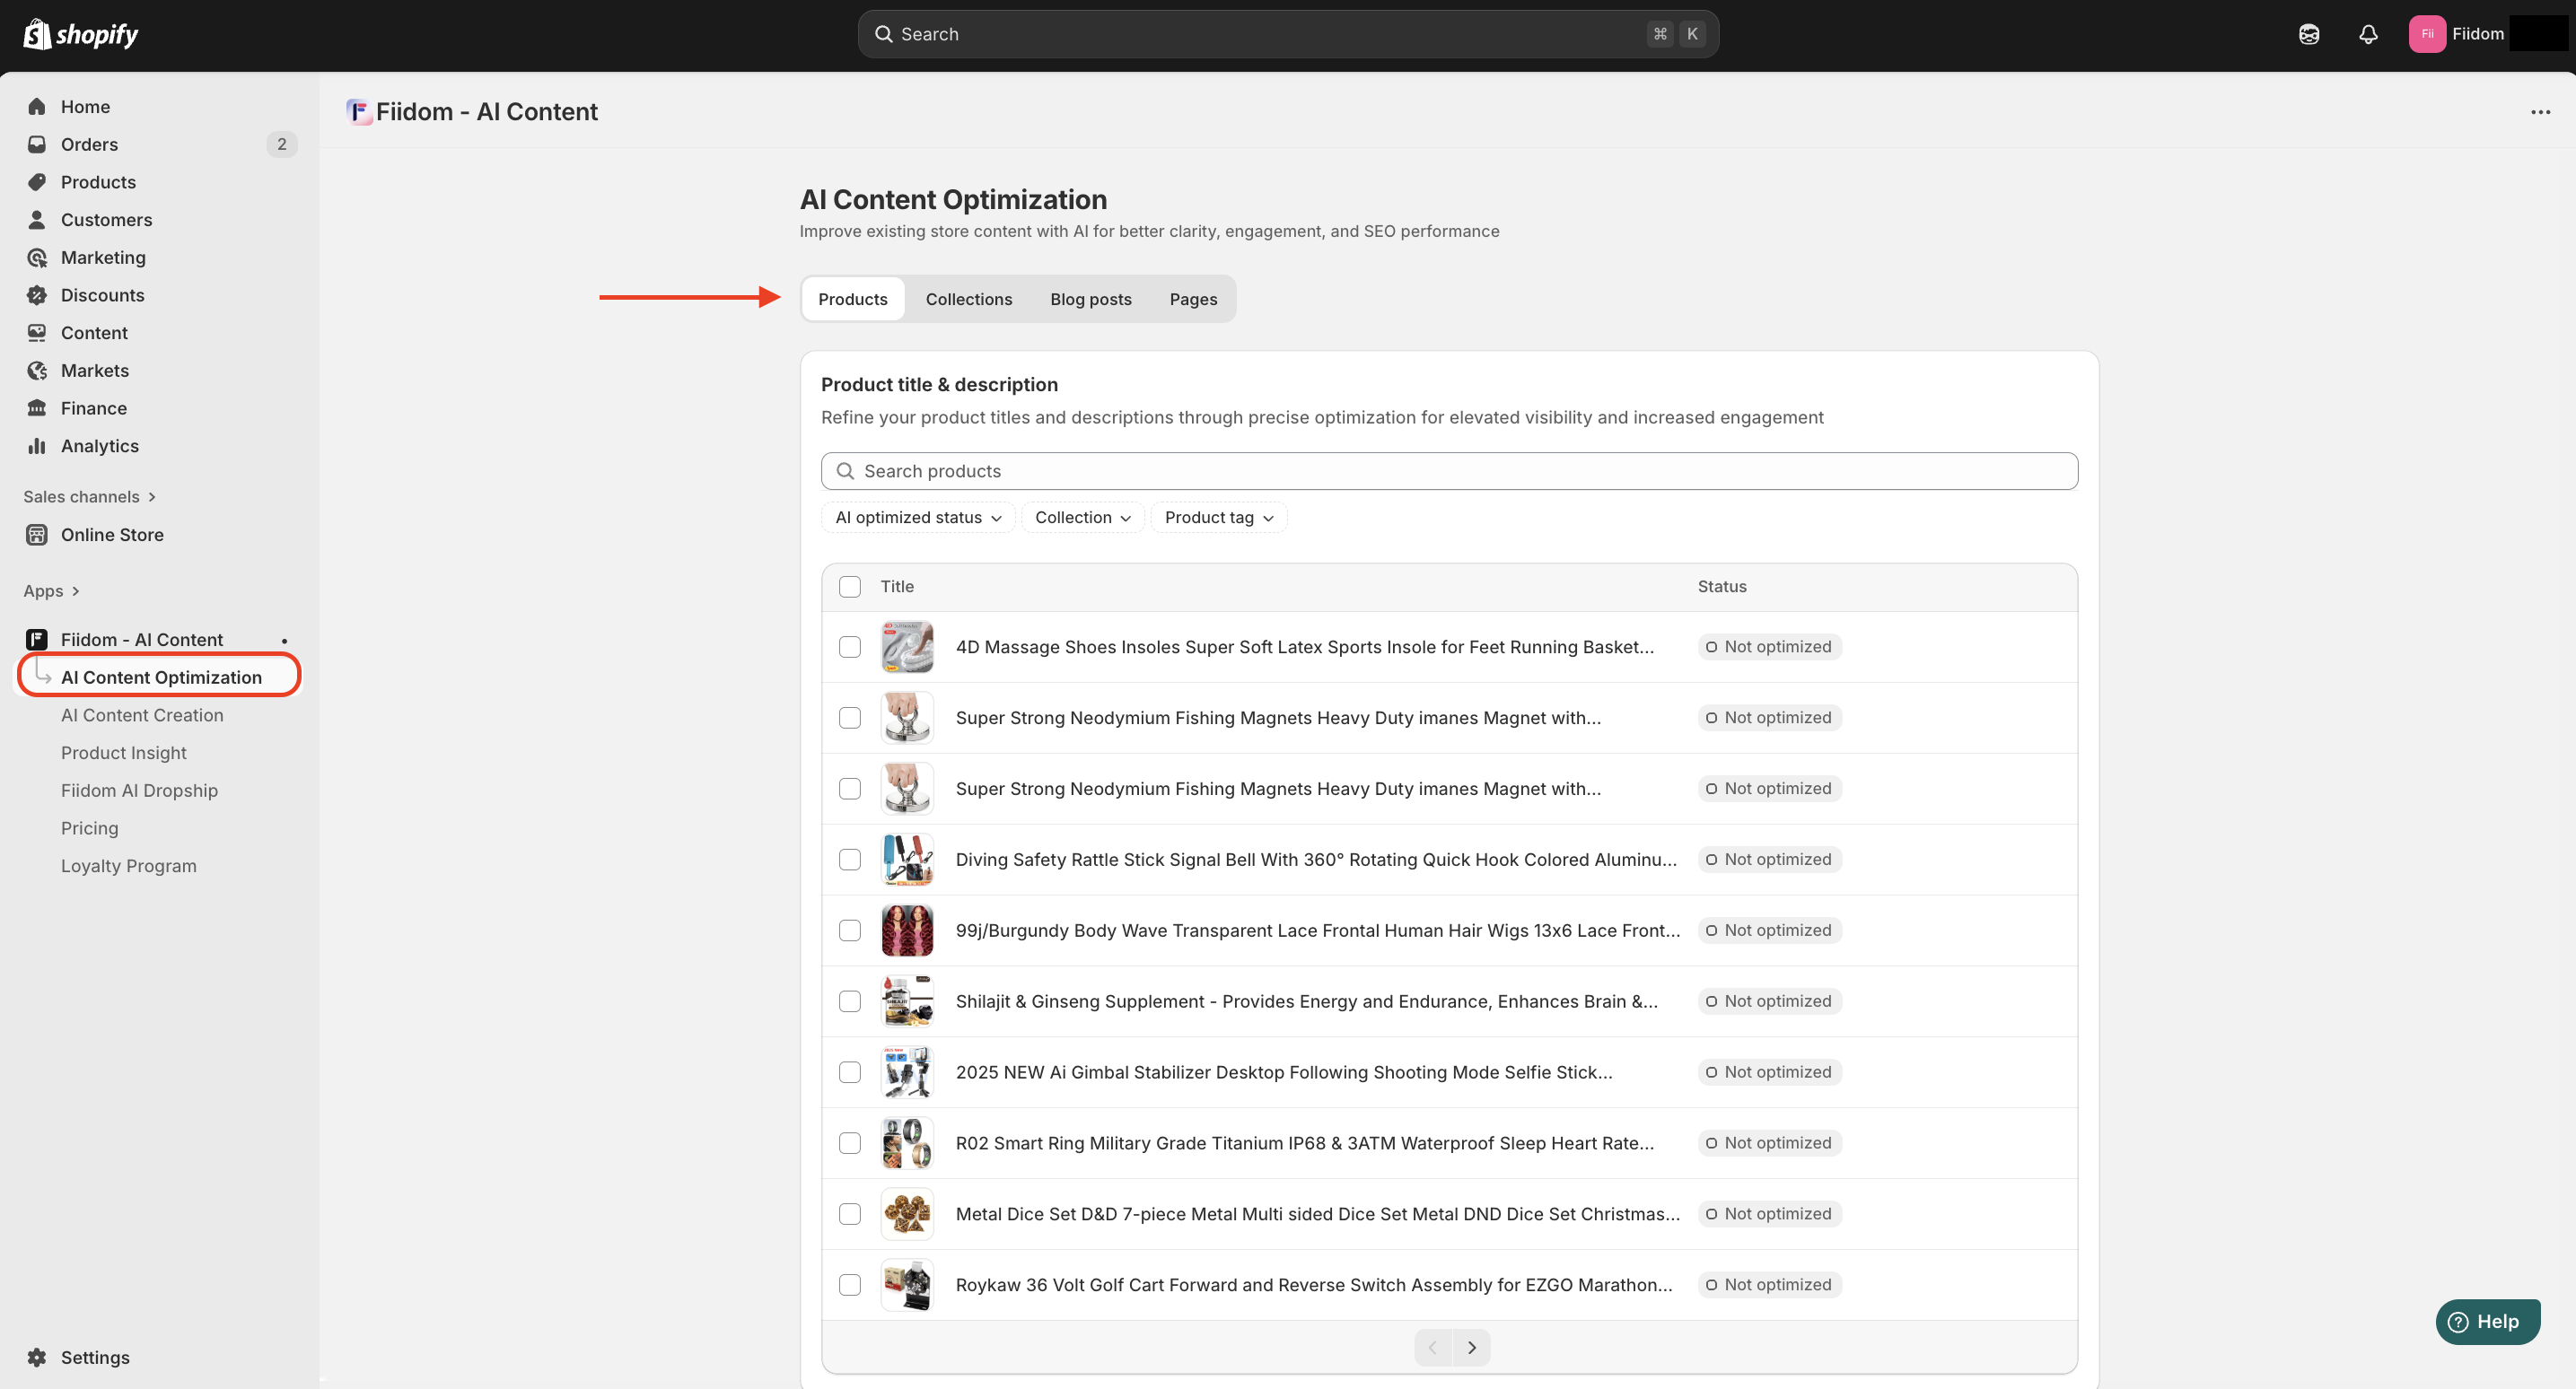Focus the Search products field
Viewport: 2576px width, 1389px height.
pyautogui.click(x=1448, y=471)
